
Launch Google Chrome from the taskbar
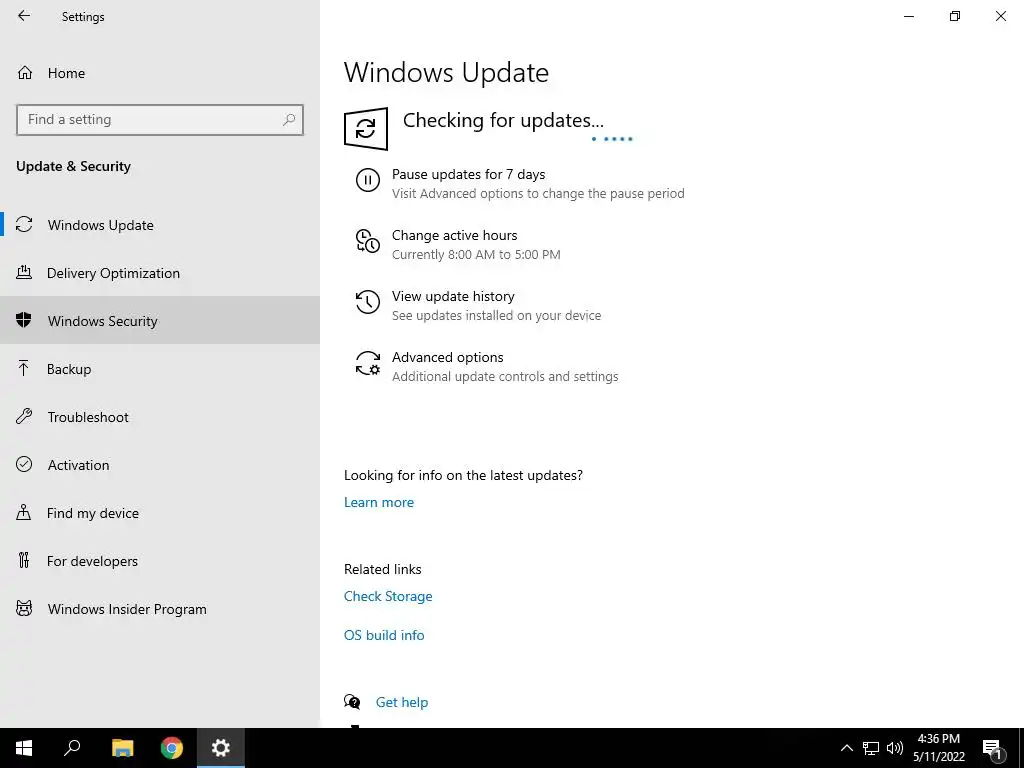[172, 748]
